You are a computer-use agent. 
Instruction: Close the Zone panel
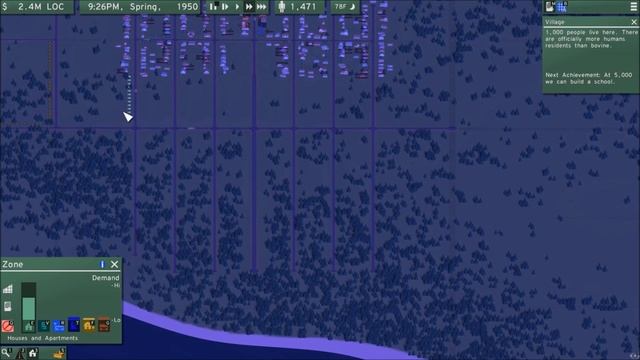[115, 264]
